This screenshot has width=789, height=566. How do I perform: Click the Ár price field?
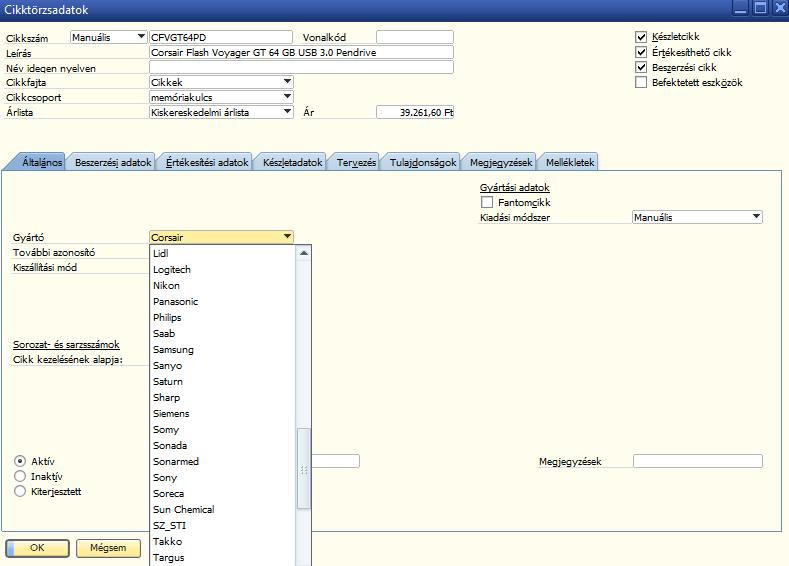(x=415, y=112)
